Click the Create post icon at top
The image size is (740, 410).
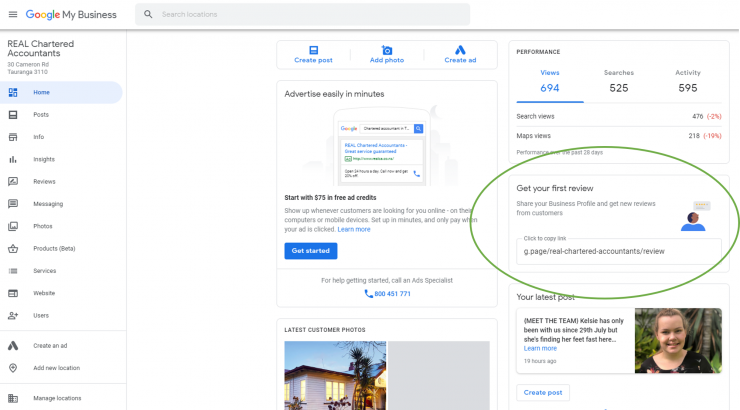(x=313, y=50)
